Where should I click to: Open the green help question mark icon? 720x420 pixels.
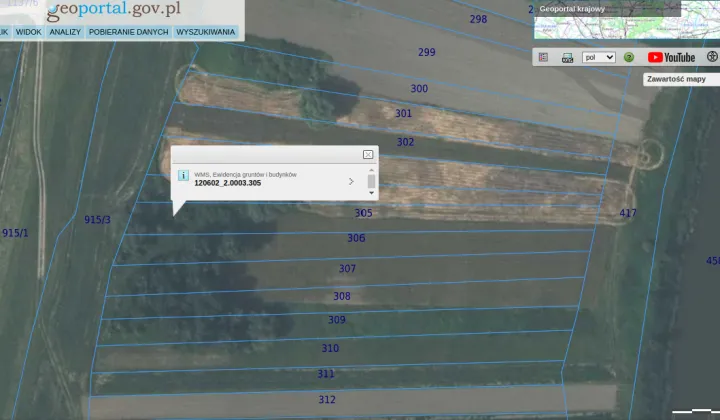[x=629, y=58]
